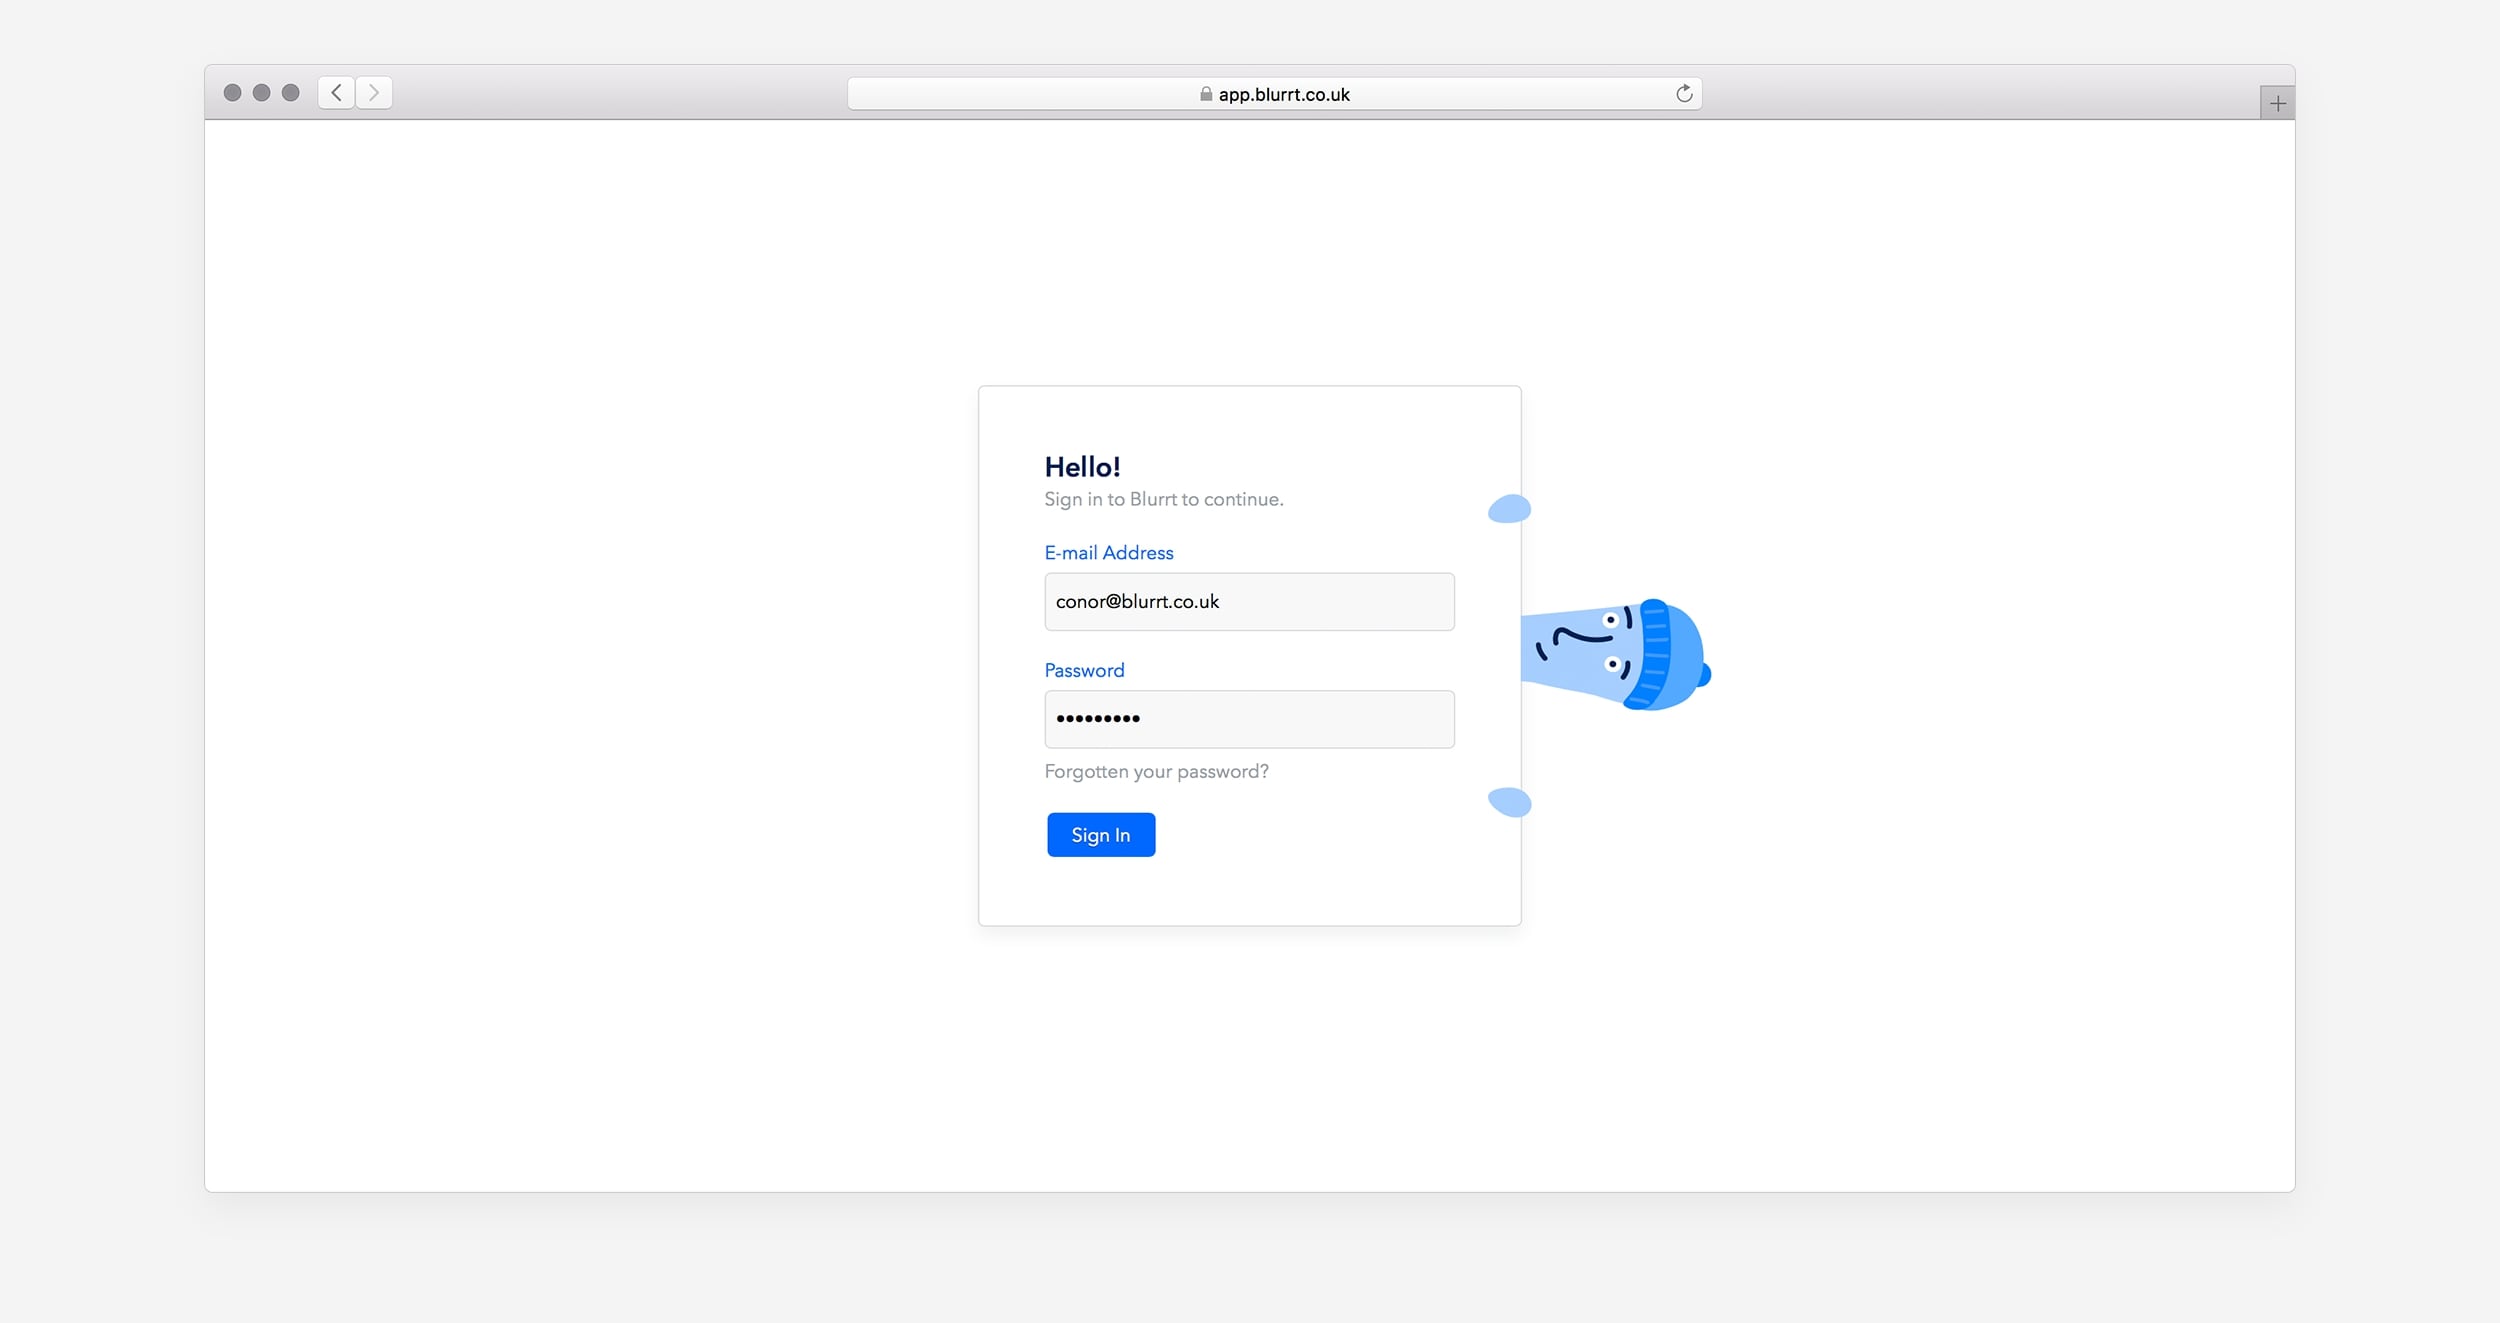Click the Sign In button
This screenshot has height=1323, width=2500.
[1101, 834]
